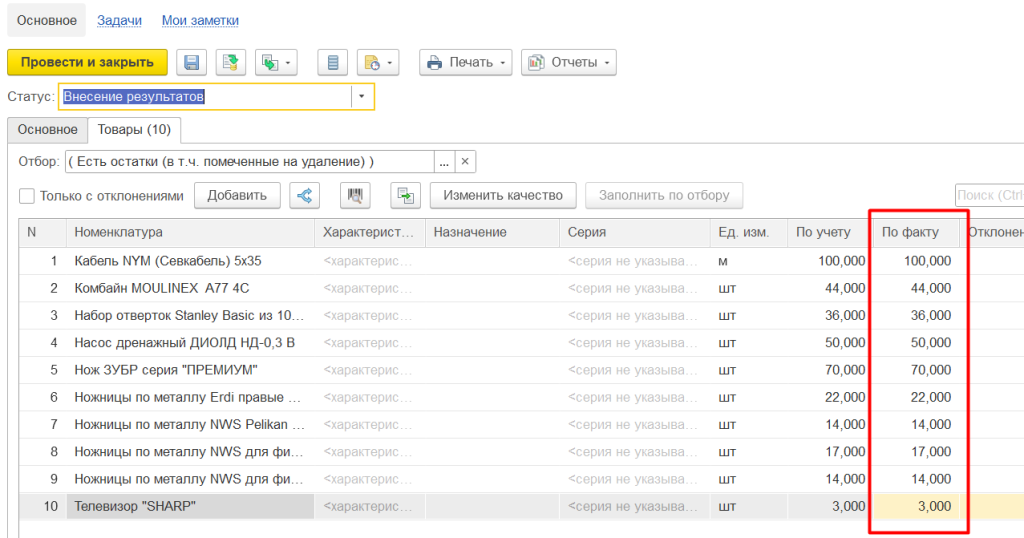
Task: Clear the Отбор filter with the cross
Action: pyautogui.click(x=465, y=162)
